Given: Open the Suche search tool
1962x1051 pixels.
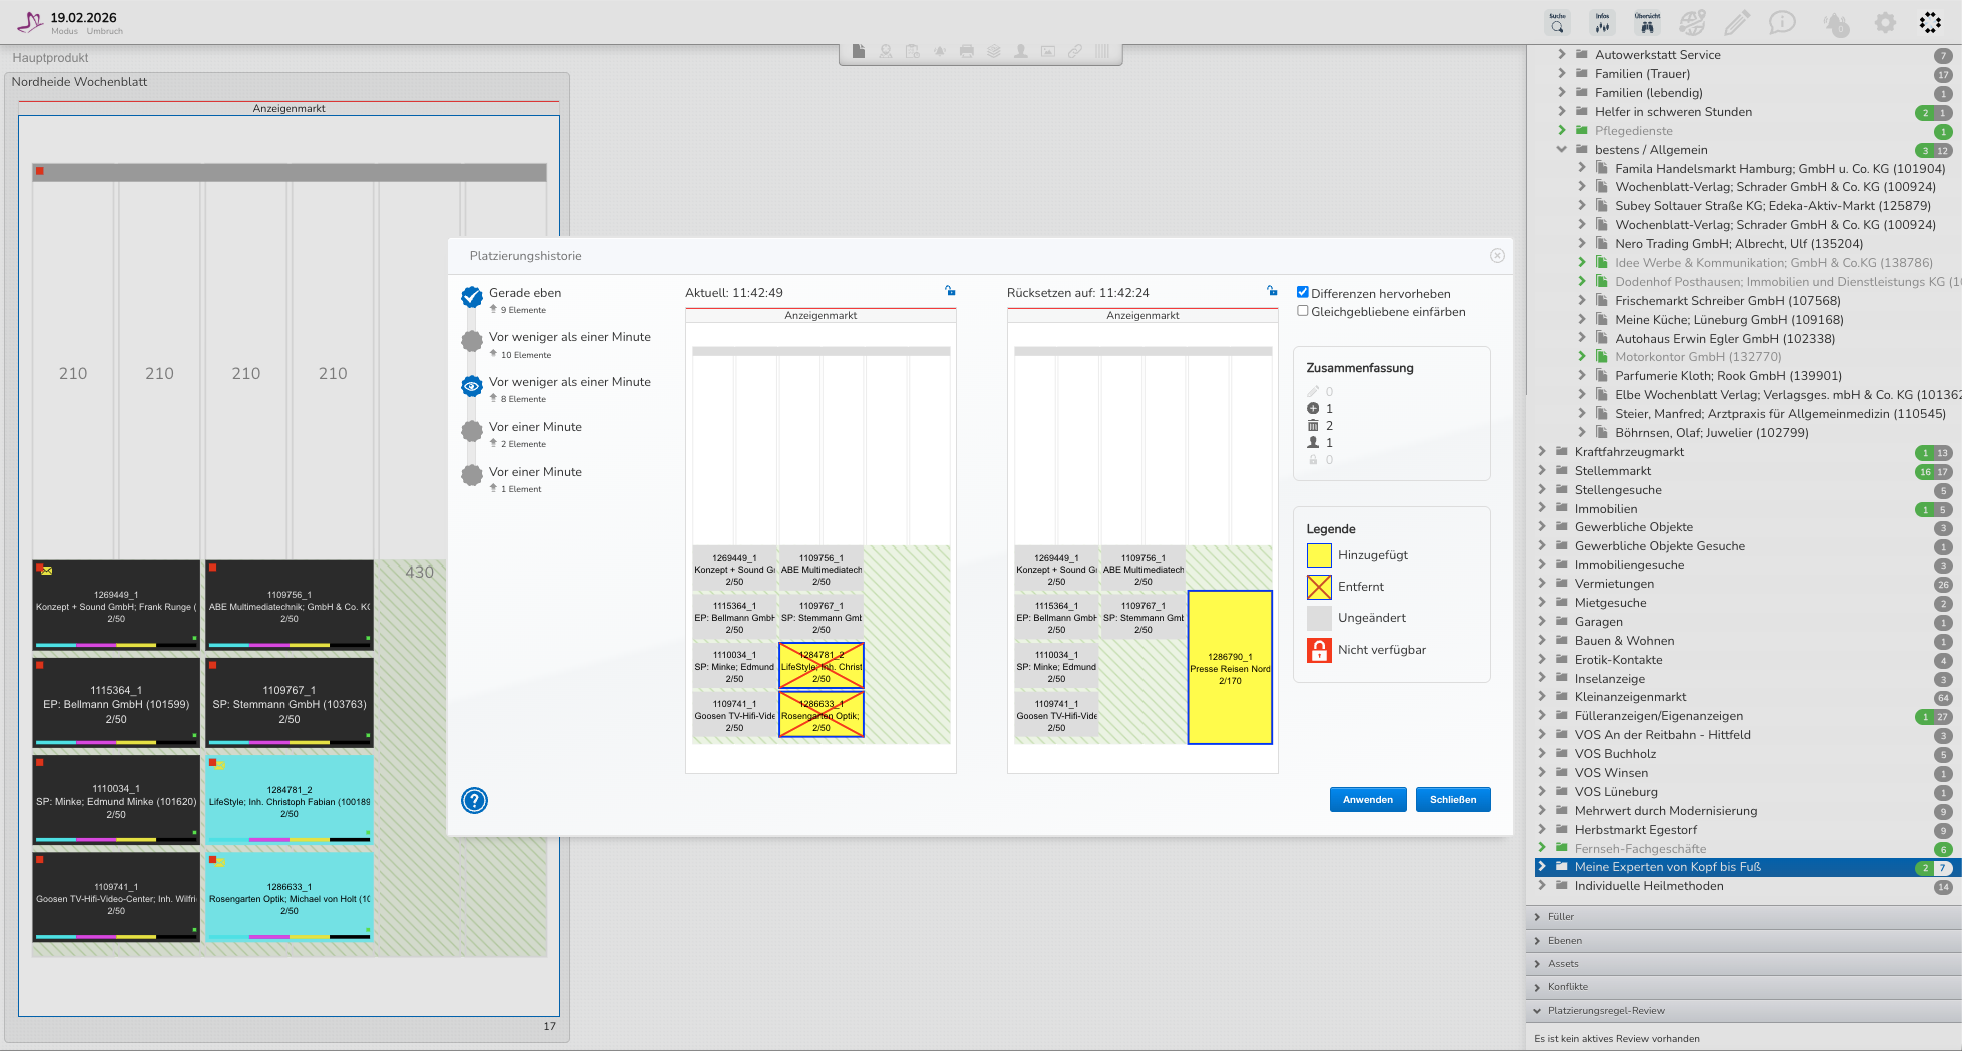Looking at the screenshot, I should point(1557,23).
